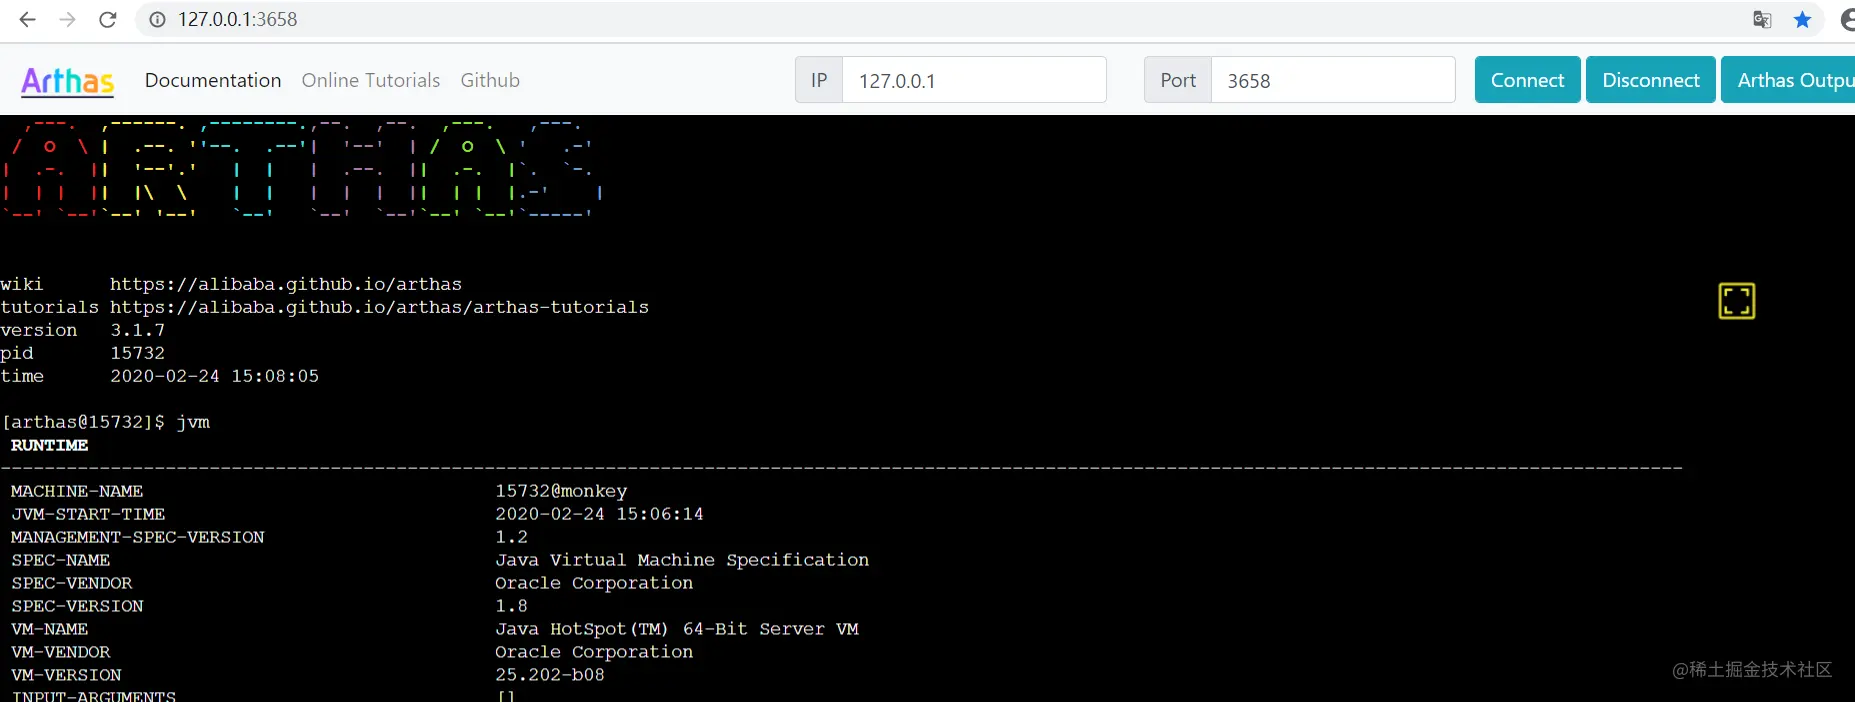
Task: Click the RUNTIME section heading
Action: coord(49,445)
